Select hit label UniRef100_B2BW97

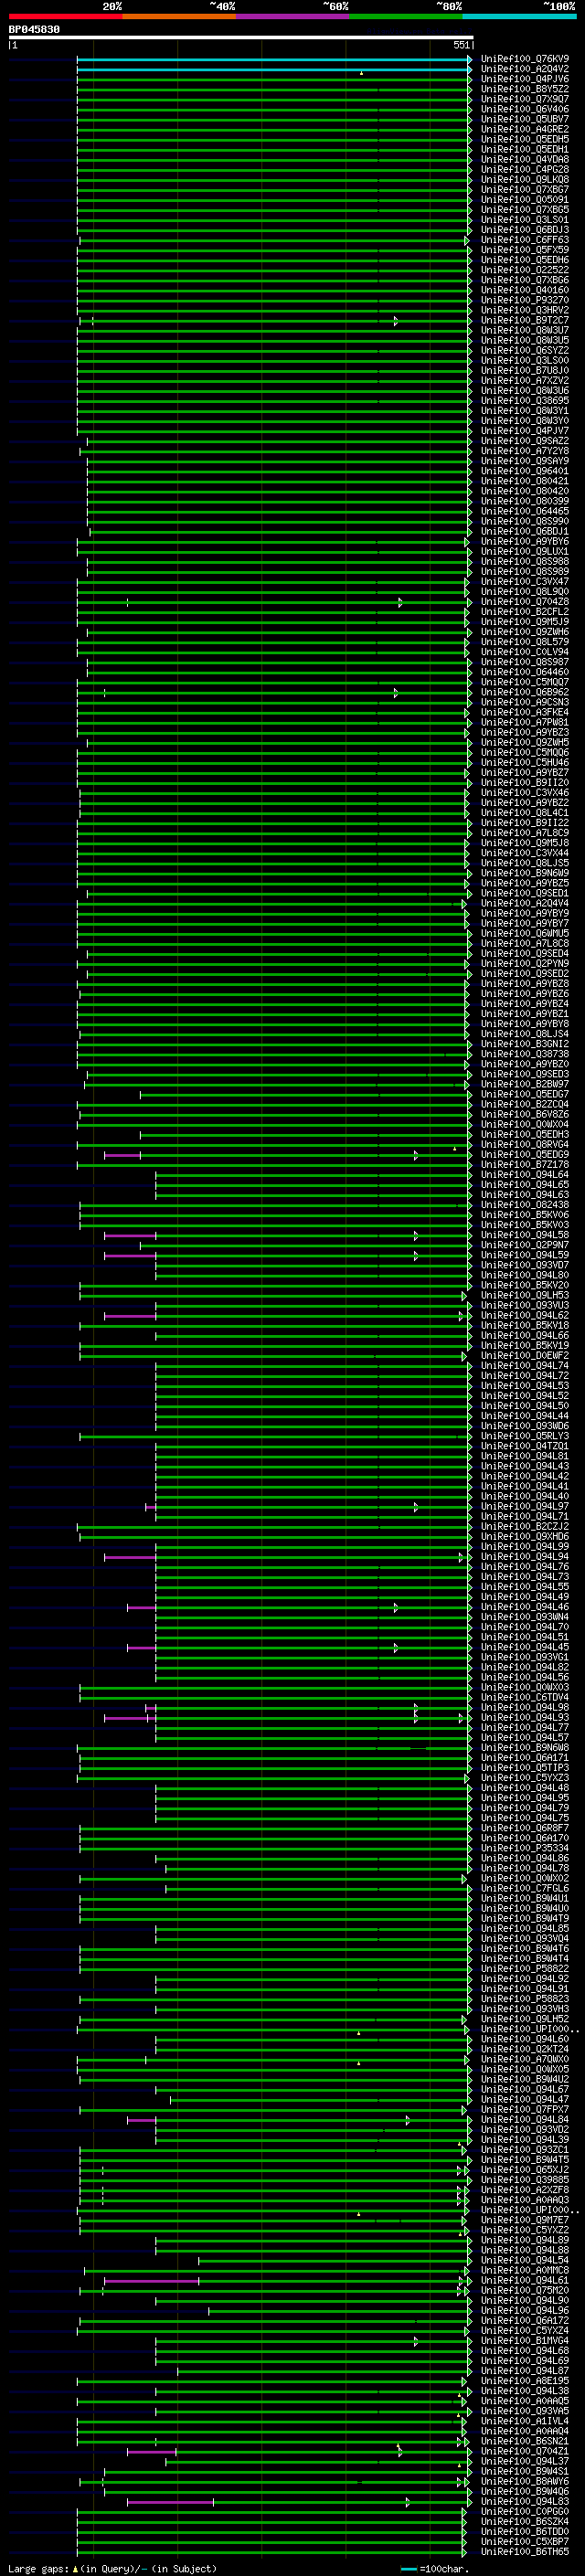[x=525, y=1085]
